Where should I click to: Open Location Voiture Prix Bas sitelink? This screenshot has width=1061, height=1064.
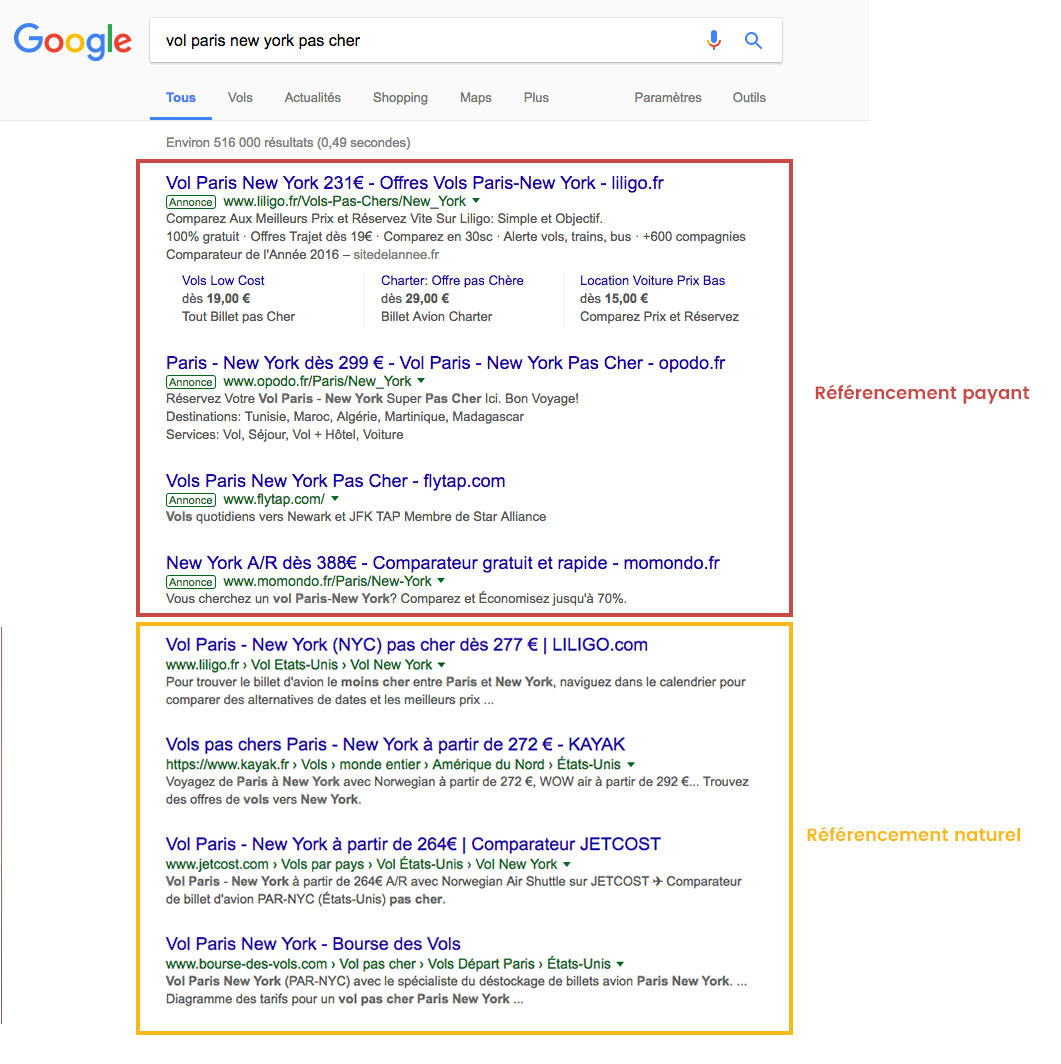[x=652, y=280]
